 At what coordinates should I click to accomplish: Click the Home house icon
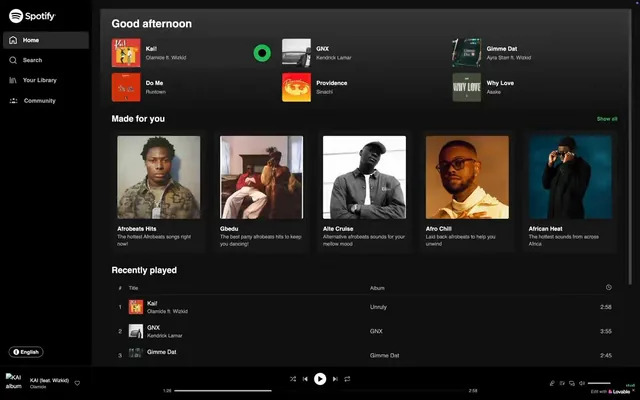pyautogui.click(x=13, y=40)
